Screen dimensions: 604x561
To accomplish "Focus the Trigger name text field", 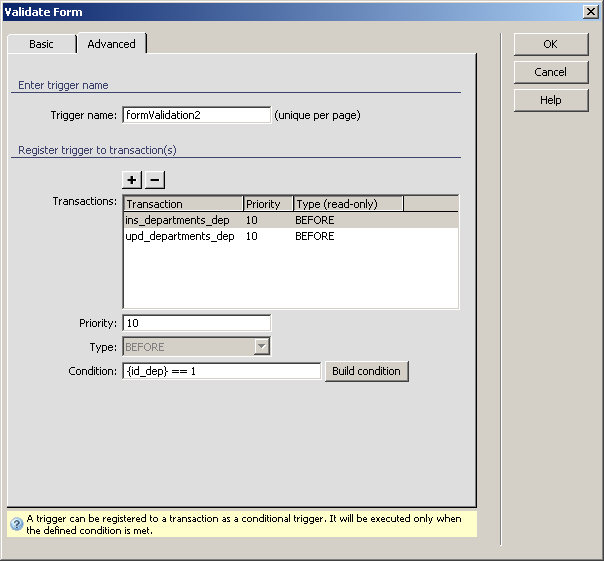I will tap(196, 115).
